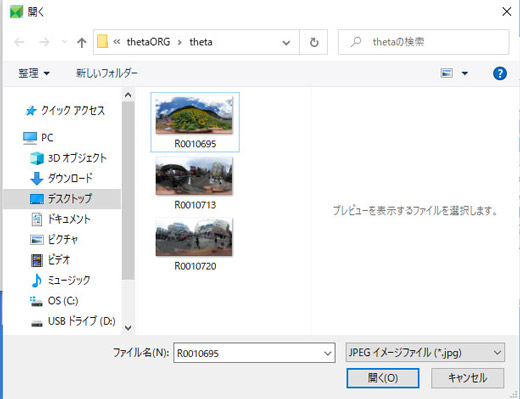Image resolution: width=520 pixels, height=399 pixels.
Task: Select OS (C:) drive
Action: tap(63, 301)
